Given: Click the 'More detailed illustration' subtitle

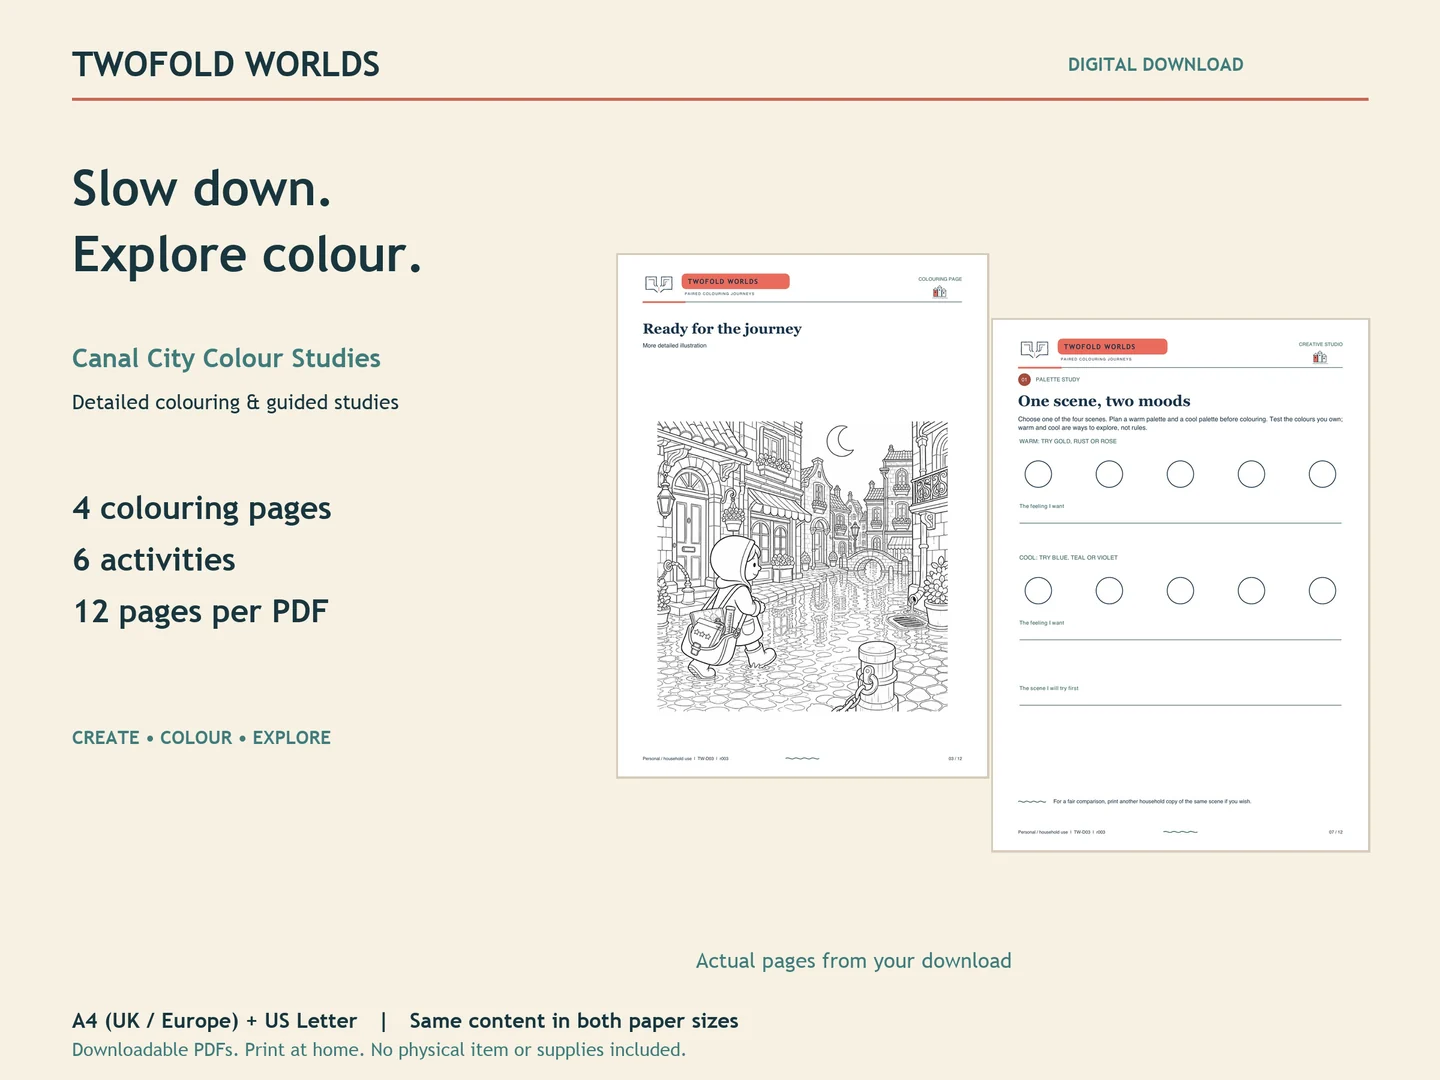Looking at the screenshot, I should (x=674, y=346).
